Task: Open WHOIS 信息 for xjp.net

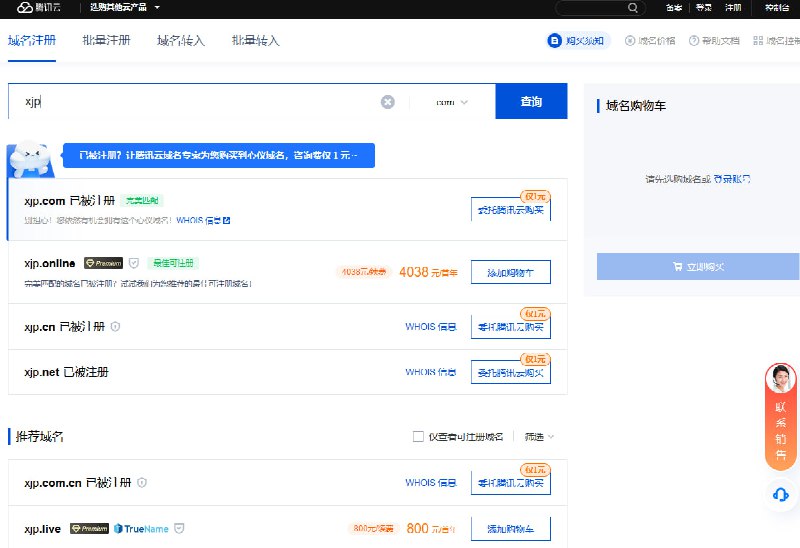Action: point(431,372)
